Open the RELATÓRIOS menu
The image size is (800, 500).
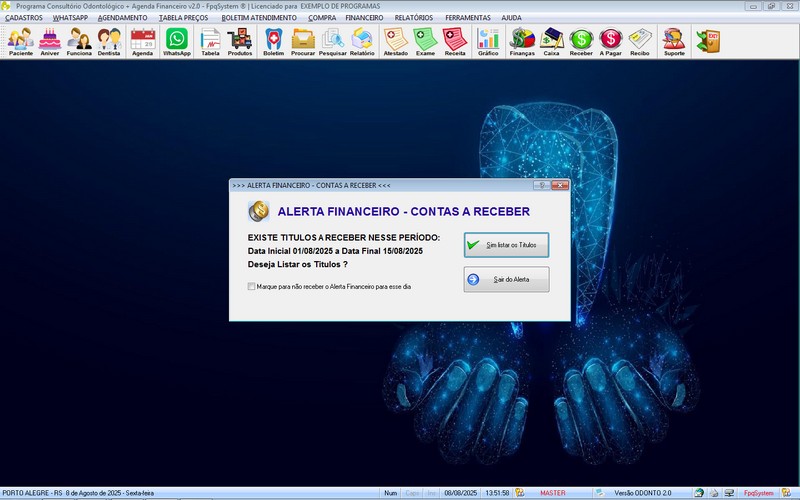pyautogui.click(x=414, y=17)
